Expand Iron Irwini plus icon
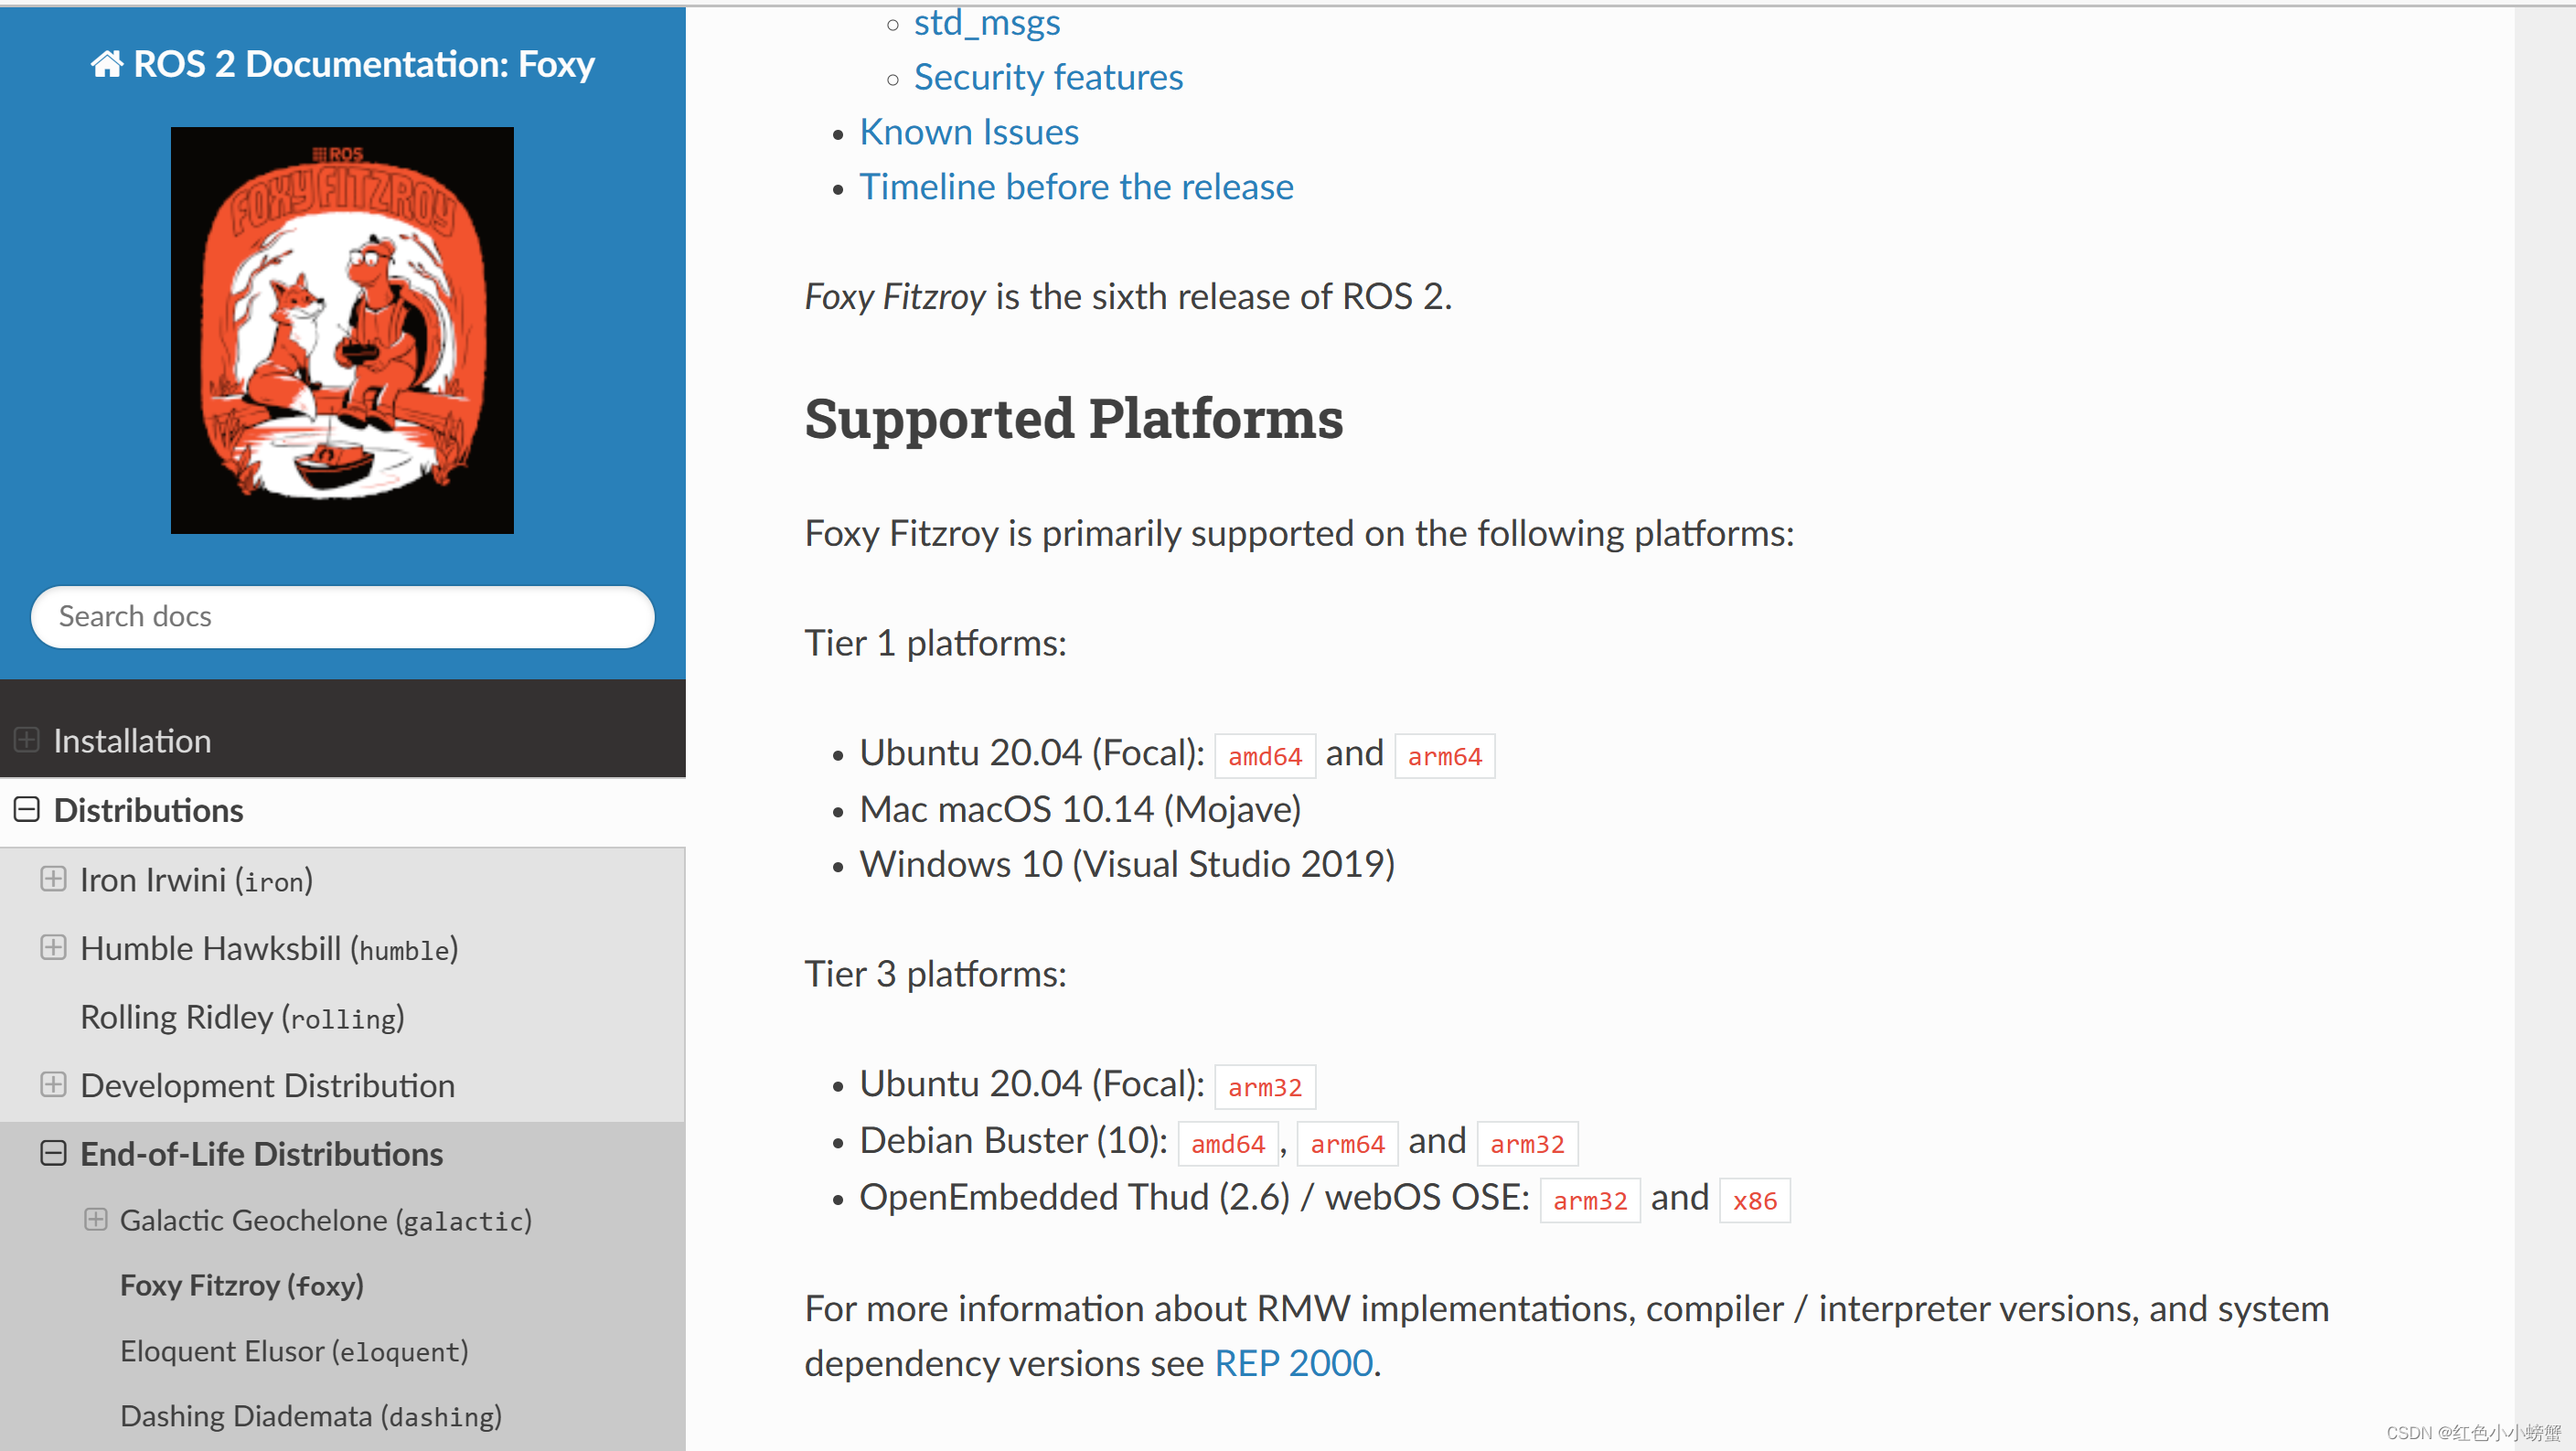 [53, 879]
